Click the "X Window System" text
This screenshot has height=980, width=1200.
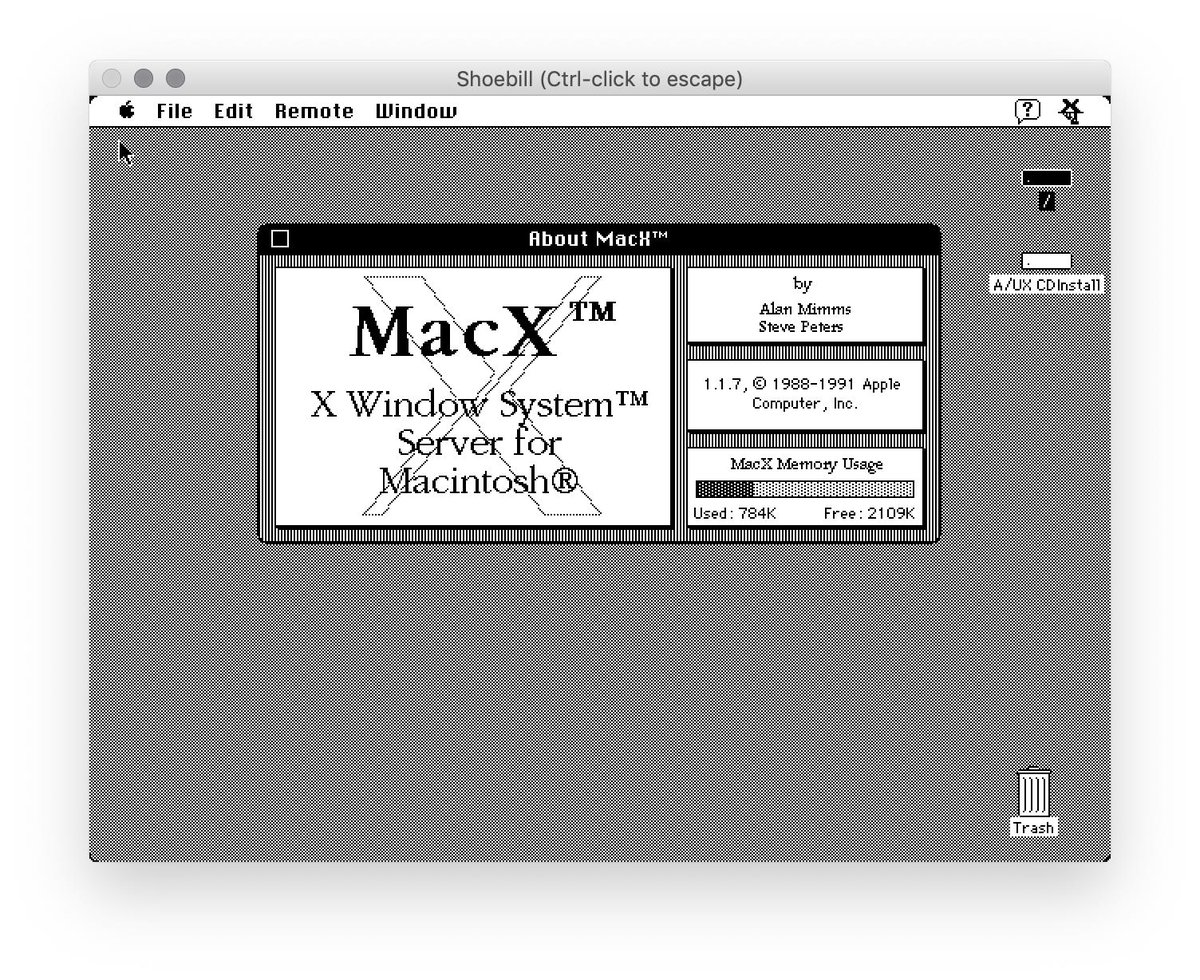tap(479, 405)
